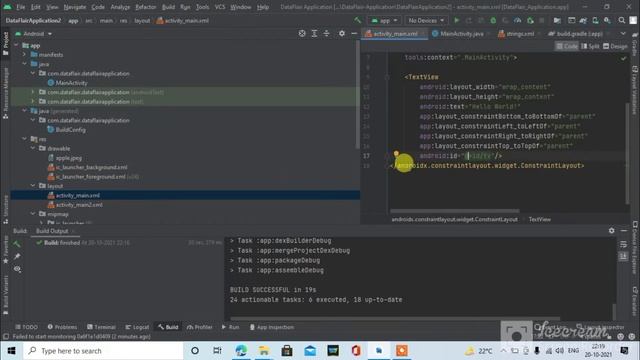640x360 pixels.
Task: Click Select Opened File target icon in Project panel
Action: (x=302, y=33)
